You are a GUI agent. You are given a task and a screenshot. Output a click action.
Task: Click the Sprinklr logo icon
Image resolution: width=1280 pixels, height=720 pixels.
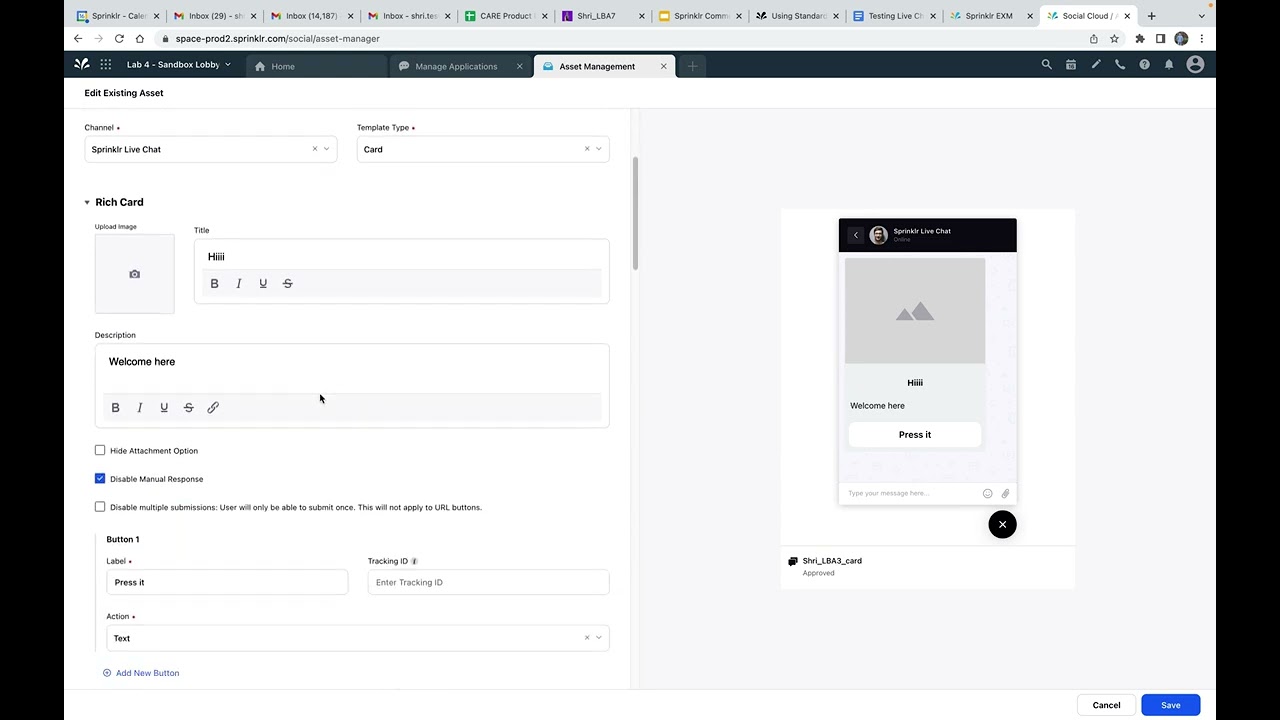[82, 65]
